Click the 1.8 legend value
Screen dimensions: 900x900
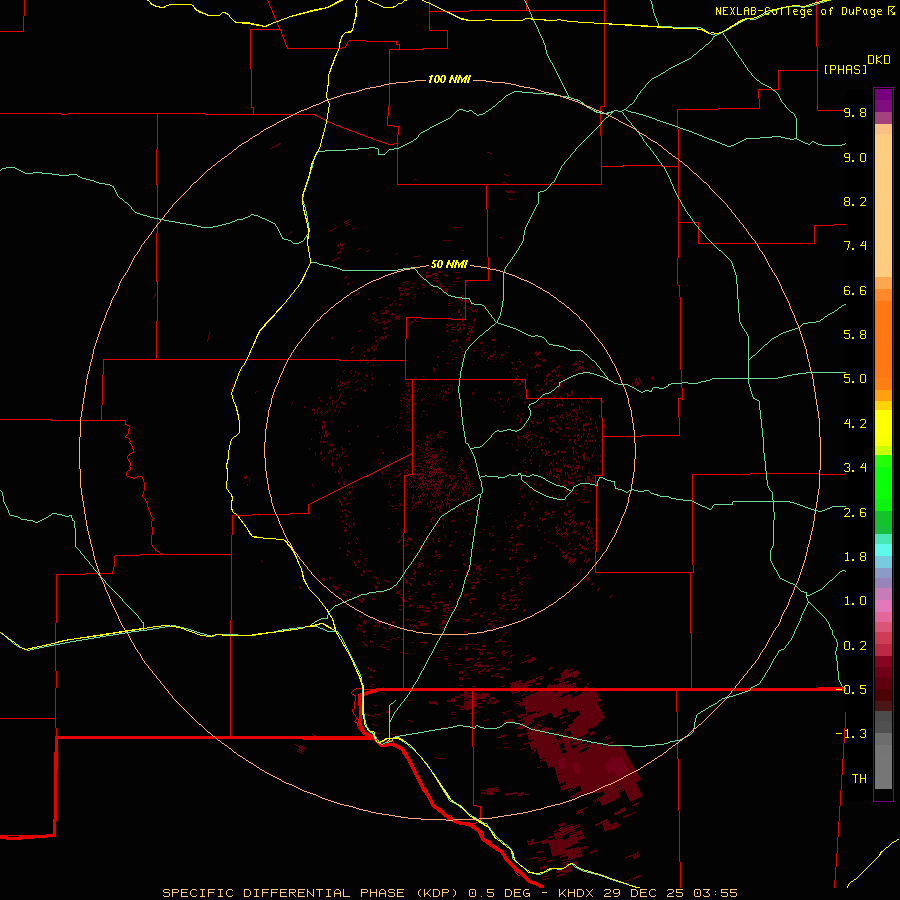tap(855, 557)
